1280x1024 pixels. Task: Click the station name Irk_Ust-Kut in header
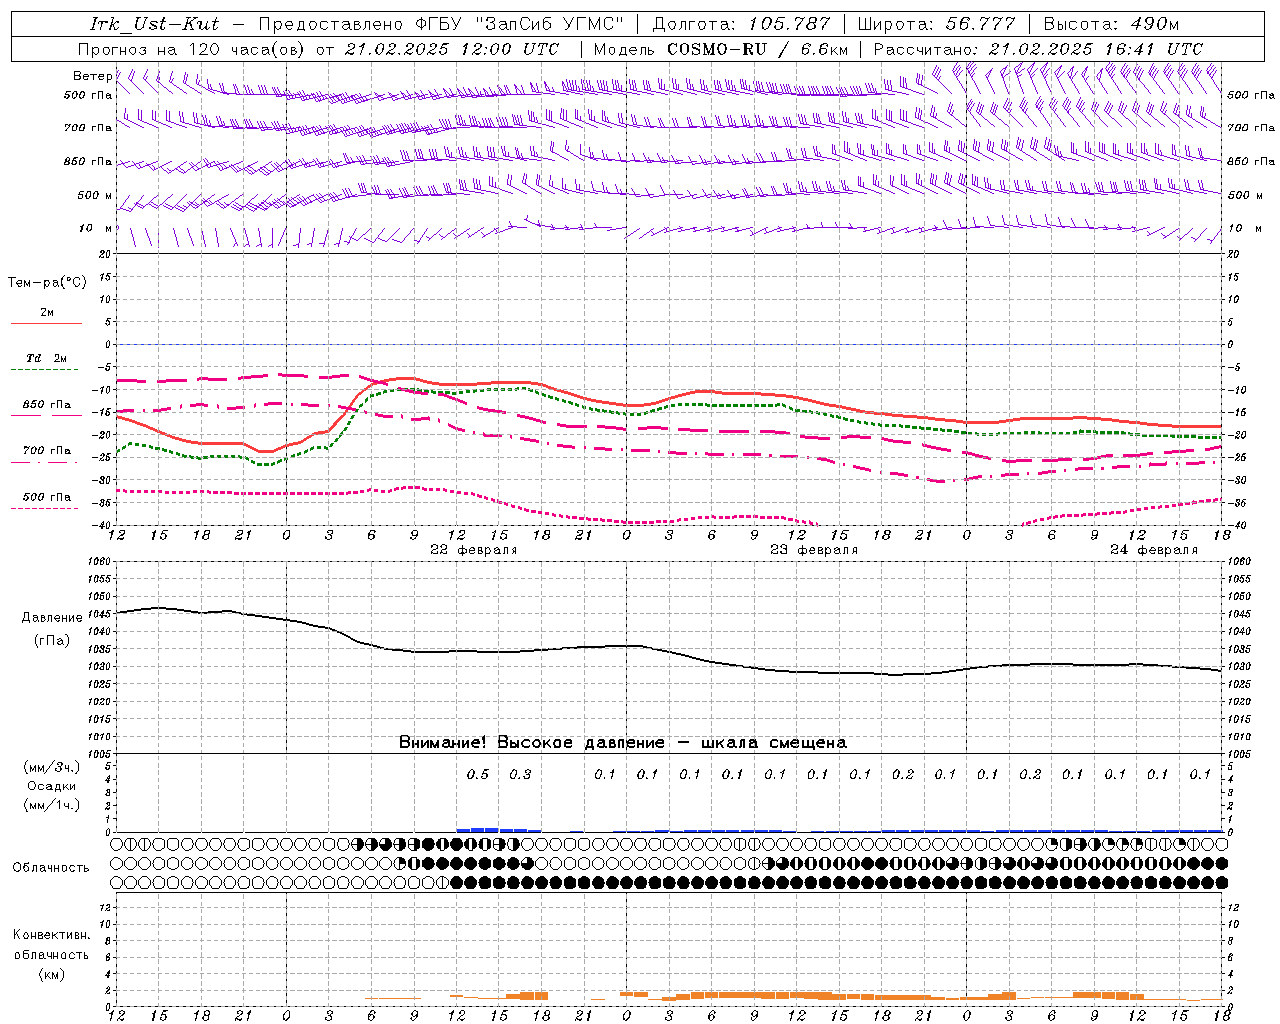[x=154, y=24]
